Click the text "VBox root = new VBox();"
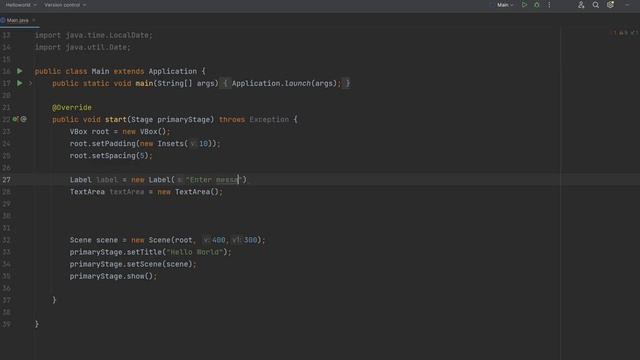This screenshot has width=640, height=360. tap(120, 131)
